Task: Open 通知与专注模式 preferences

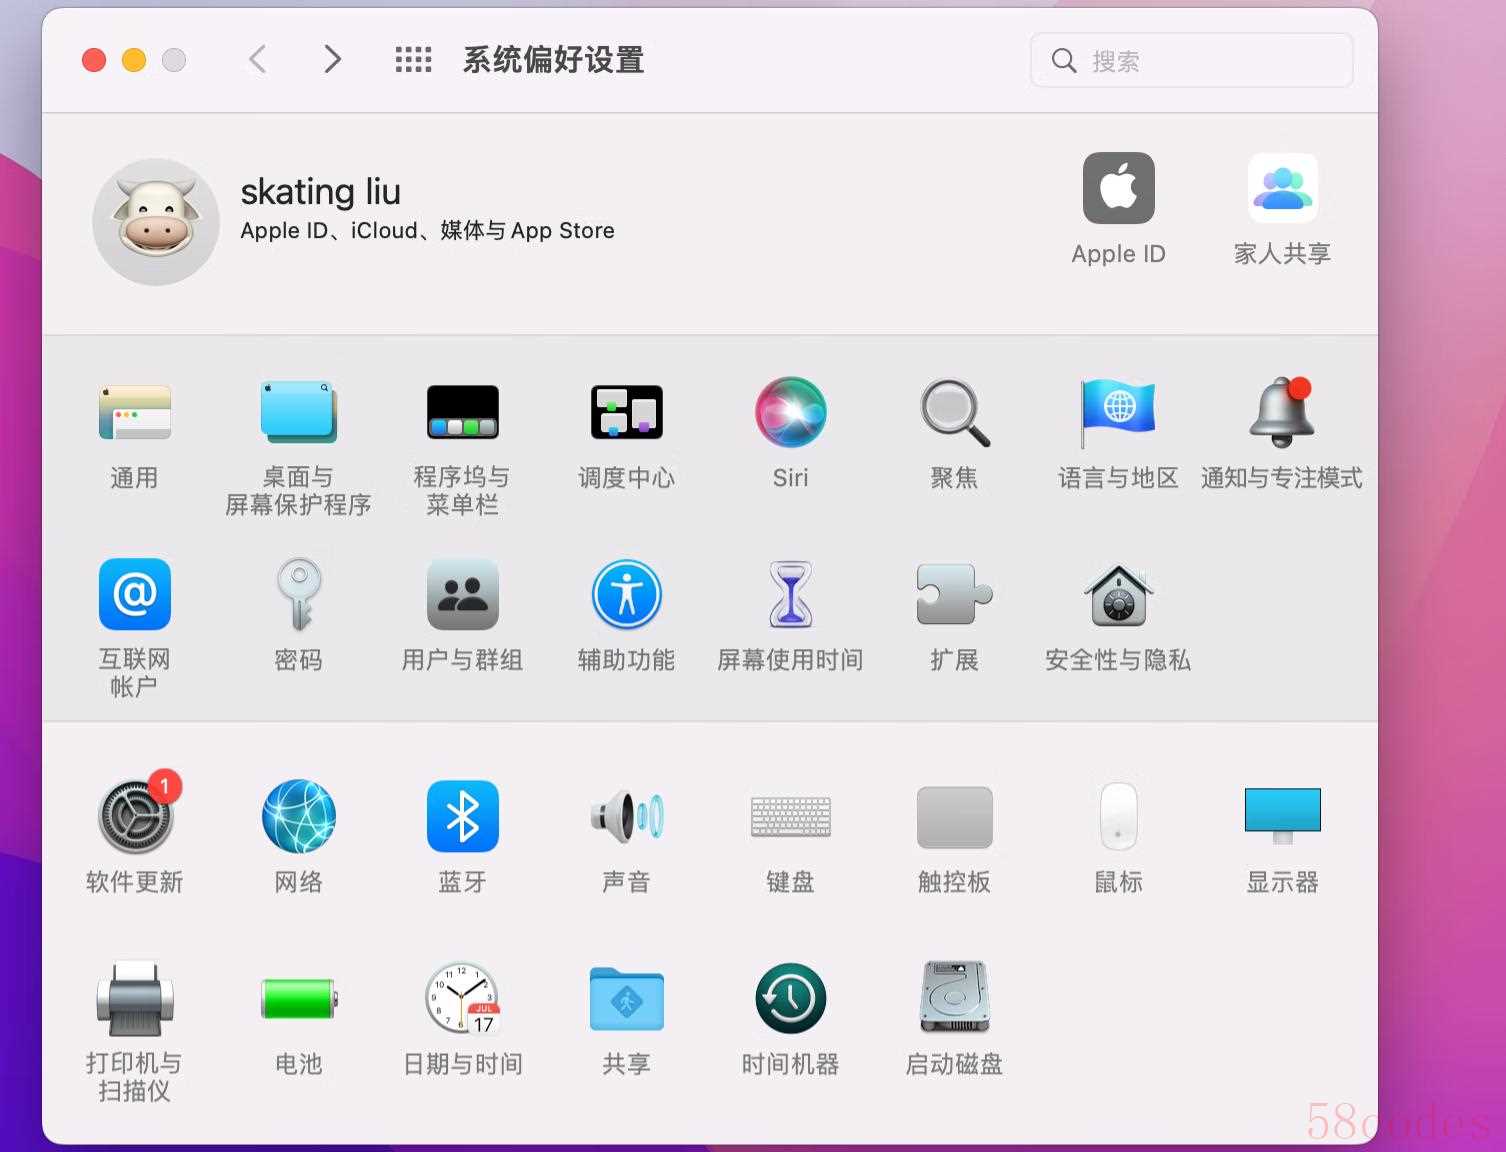Action: tap(1281, 412)
